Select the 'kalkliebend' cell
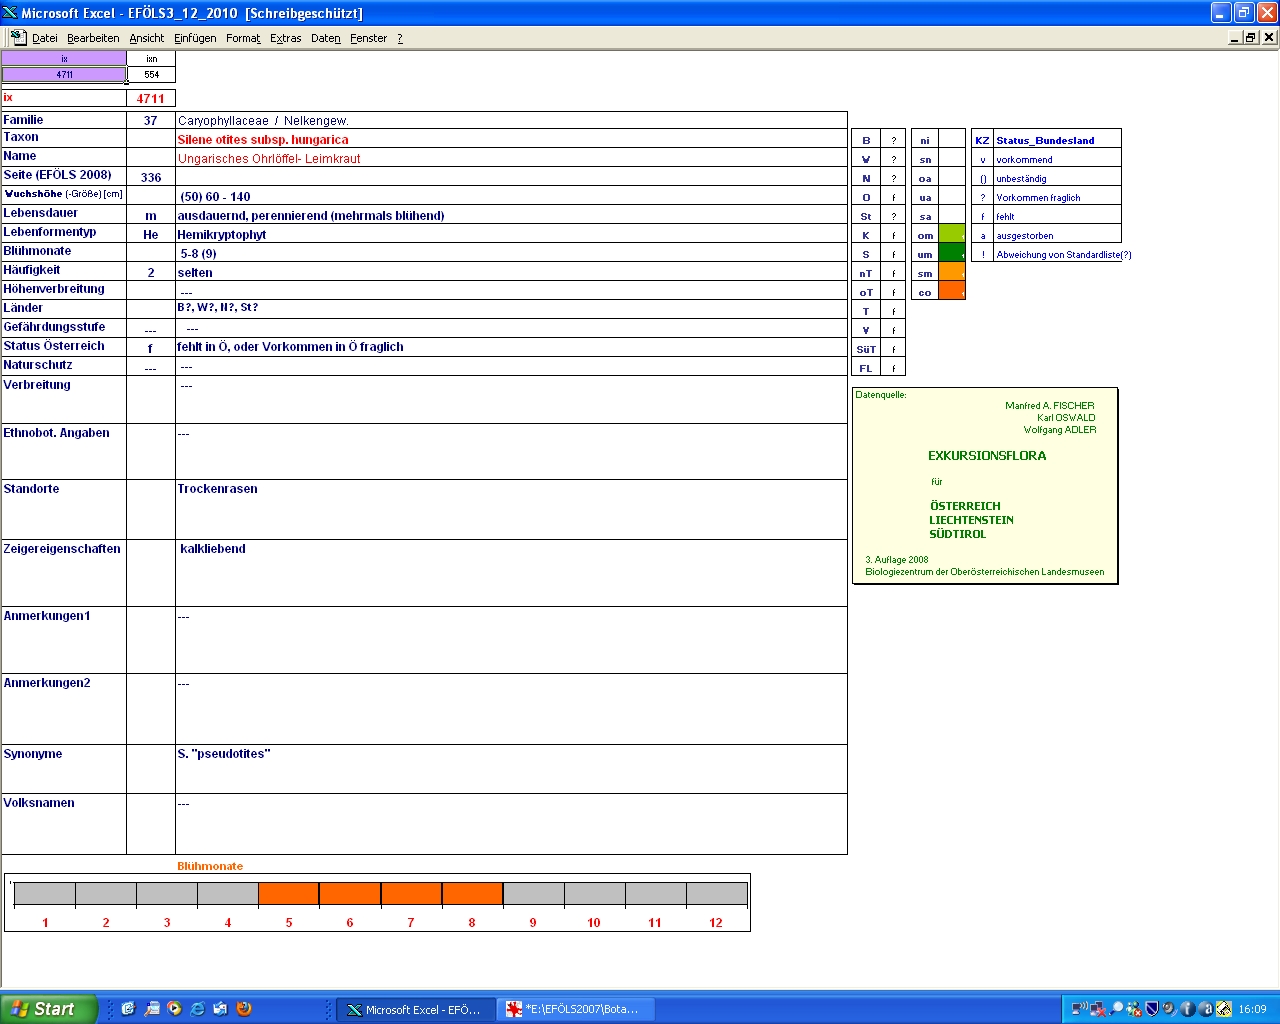This screenshot has height=1024, width=1280. [x=511, y=573]
